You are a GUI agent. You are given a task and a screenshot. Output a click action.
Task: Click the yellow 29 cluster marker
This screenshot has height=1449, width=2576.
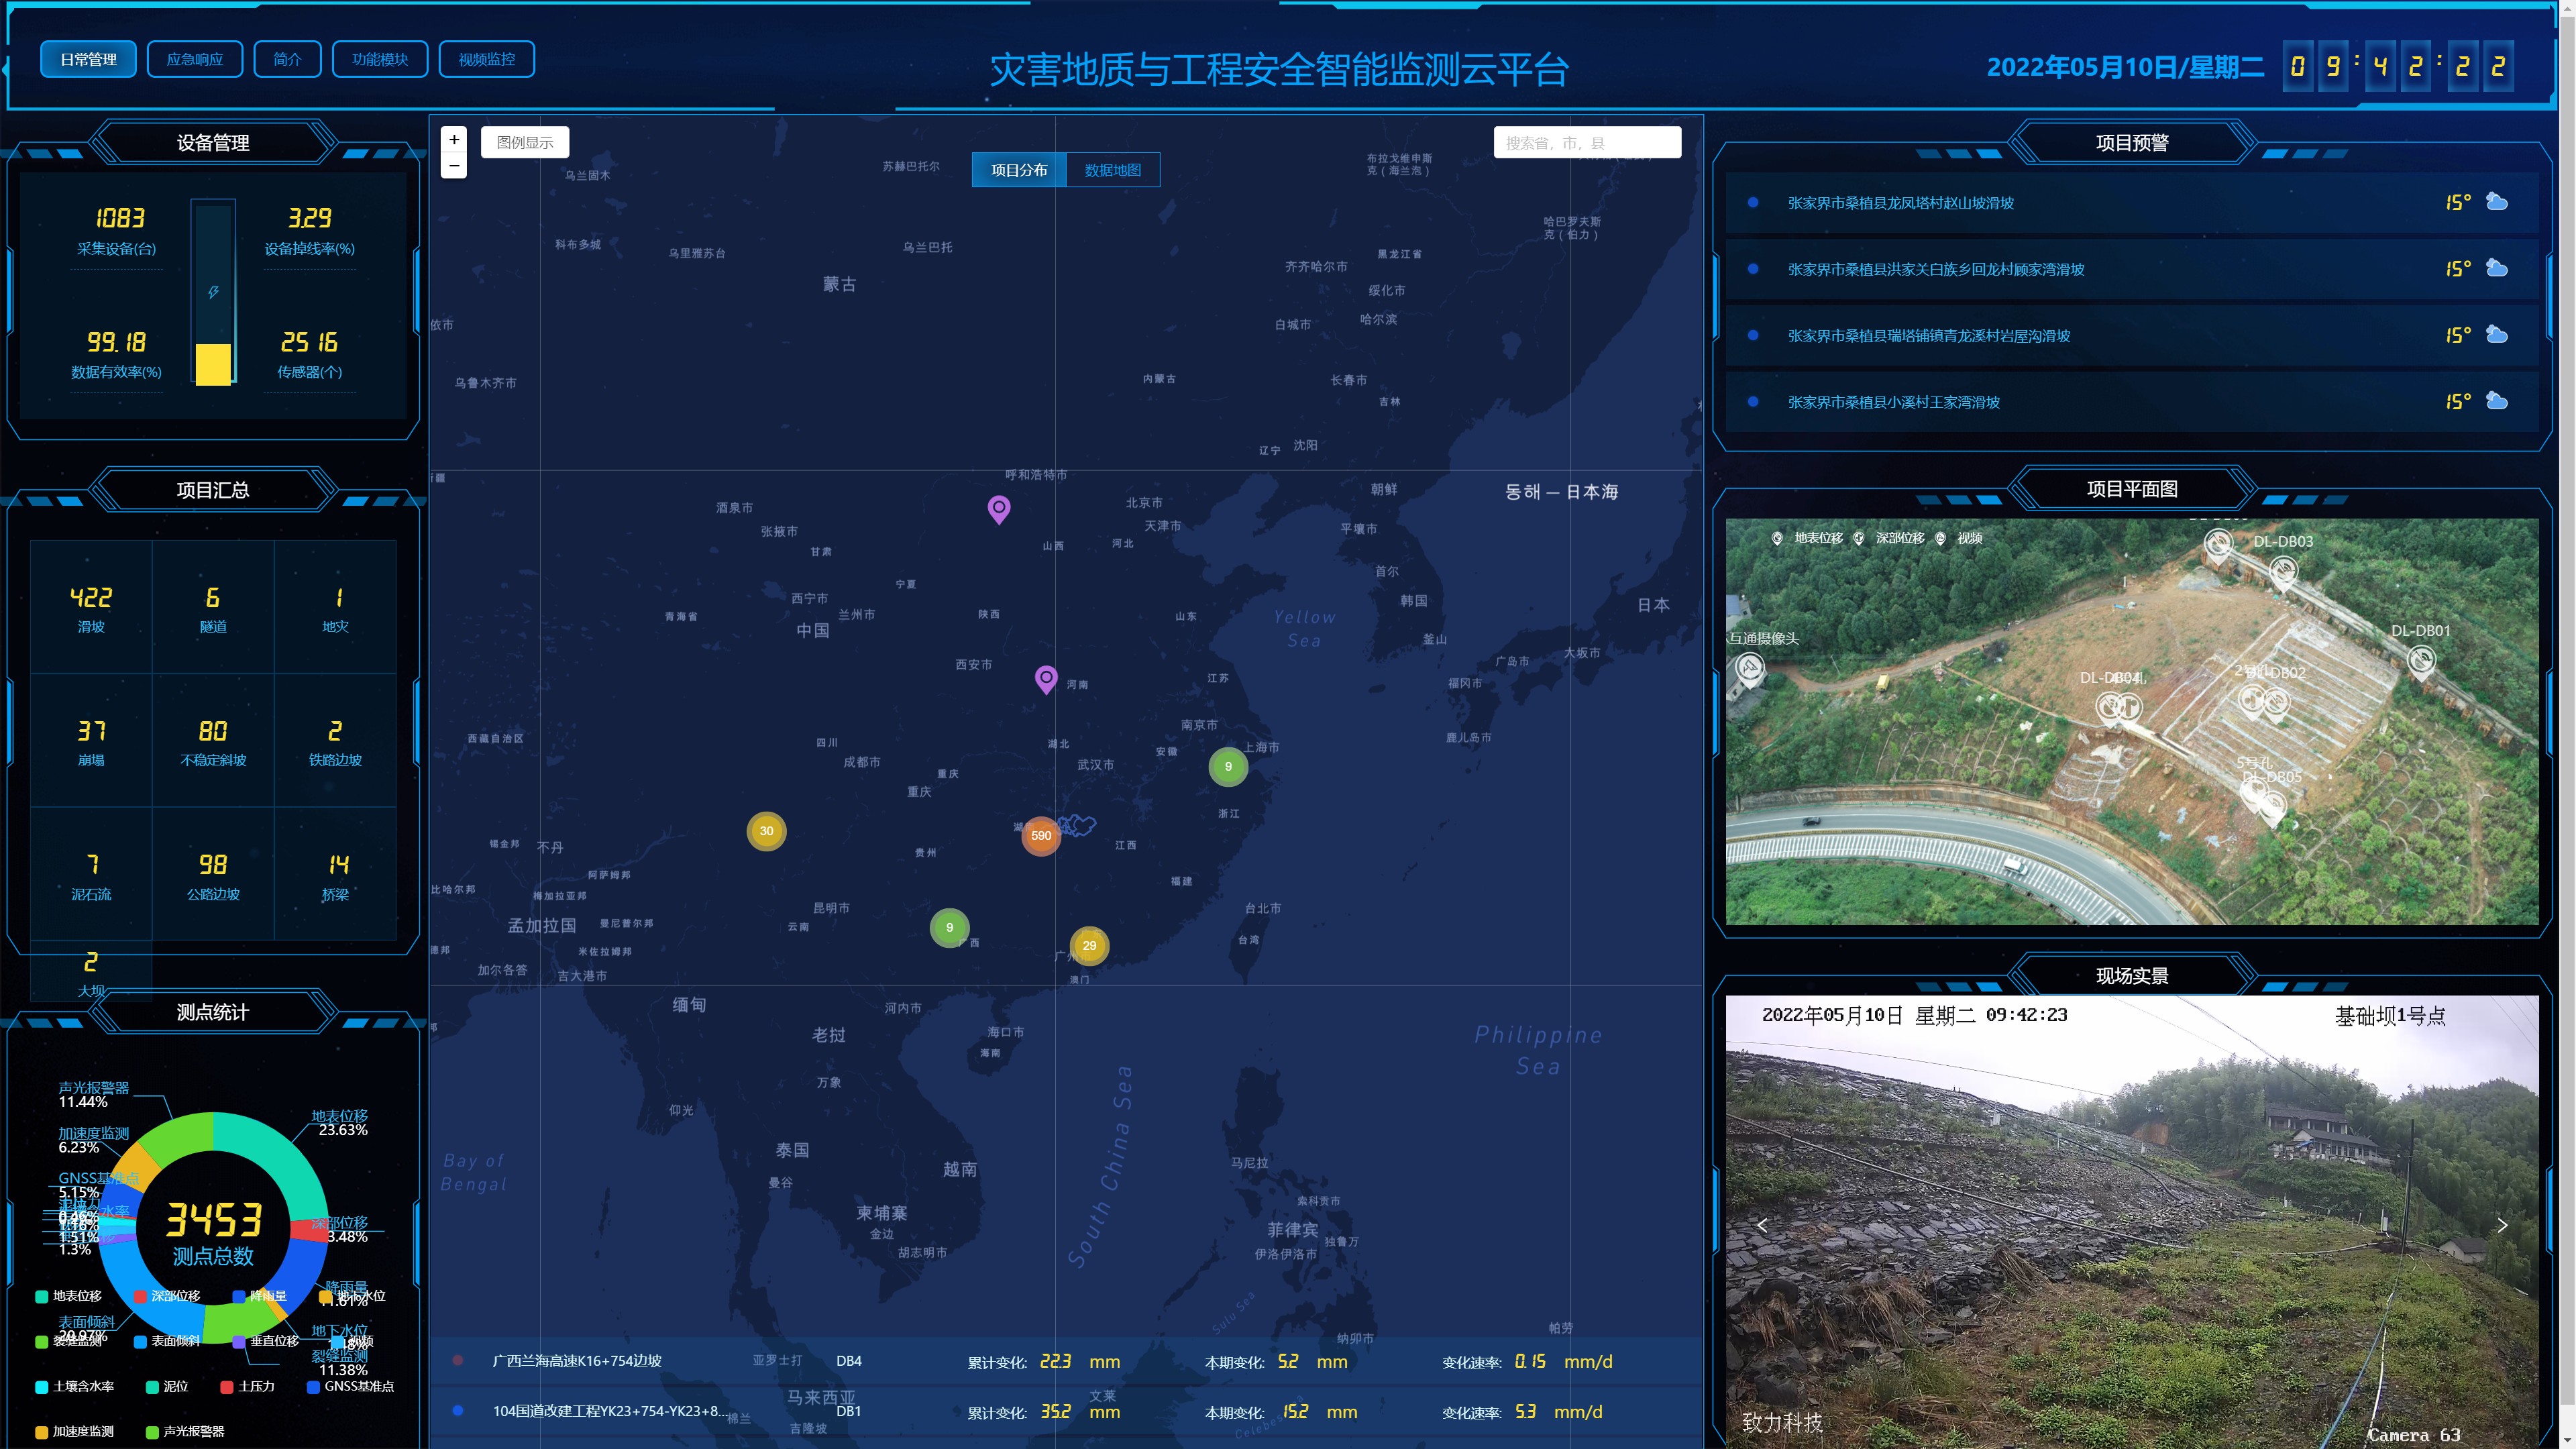(1089, 945)
